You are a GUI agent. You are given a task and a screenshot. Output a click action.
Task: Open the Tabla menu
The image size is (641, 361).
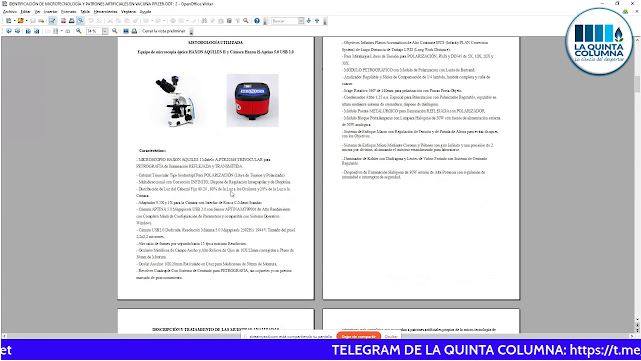click(85, 12)
